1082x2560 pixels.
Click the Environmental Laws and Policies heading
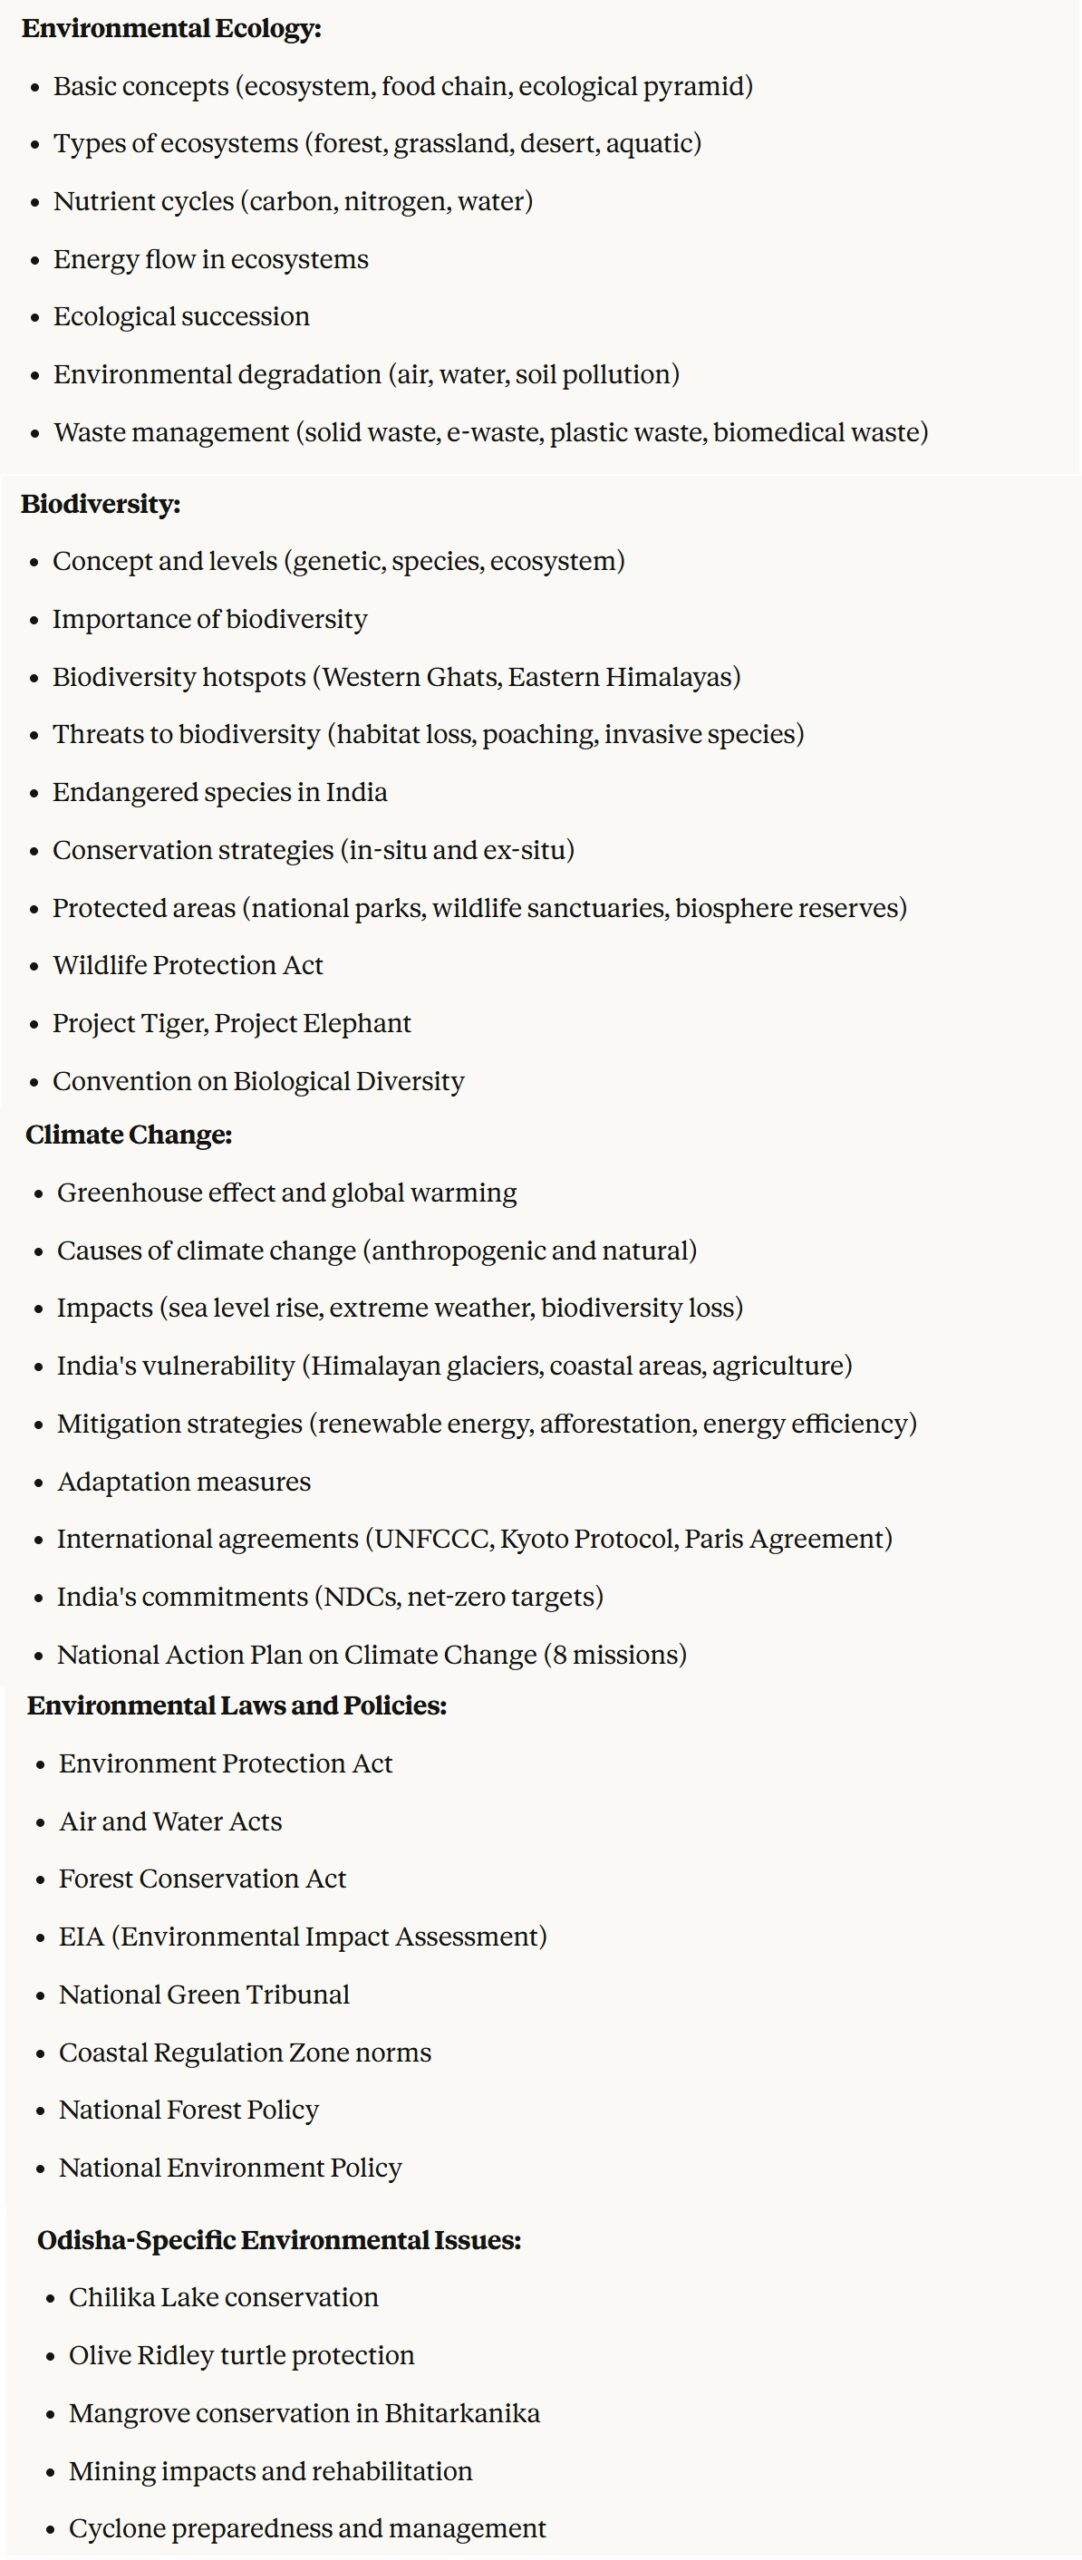click(x=237, y=1706)
